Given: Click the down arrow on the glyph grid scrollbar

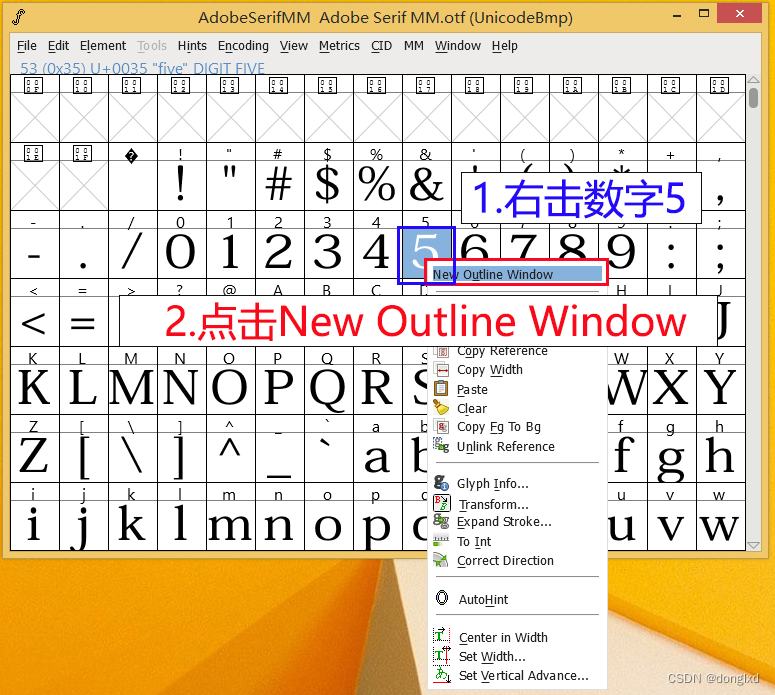Looking at the screenshot, I should (753, 545).
